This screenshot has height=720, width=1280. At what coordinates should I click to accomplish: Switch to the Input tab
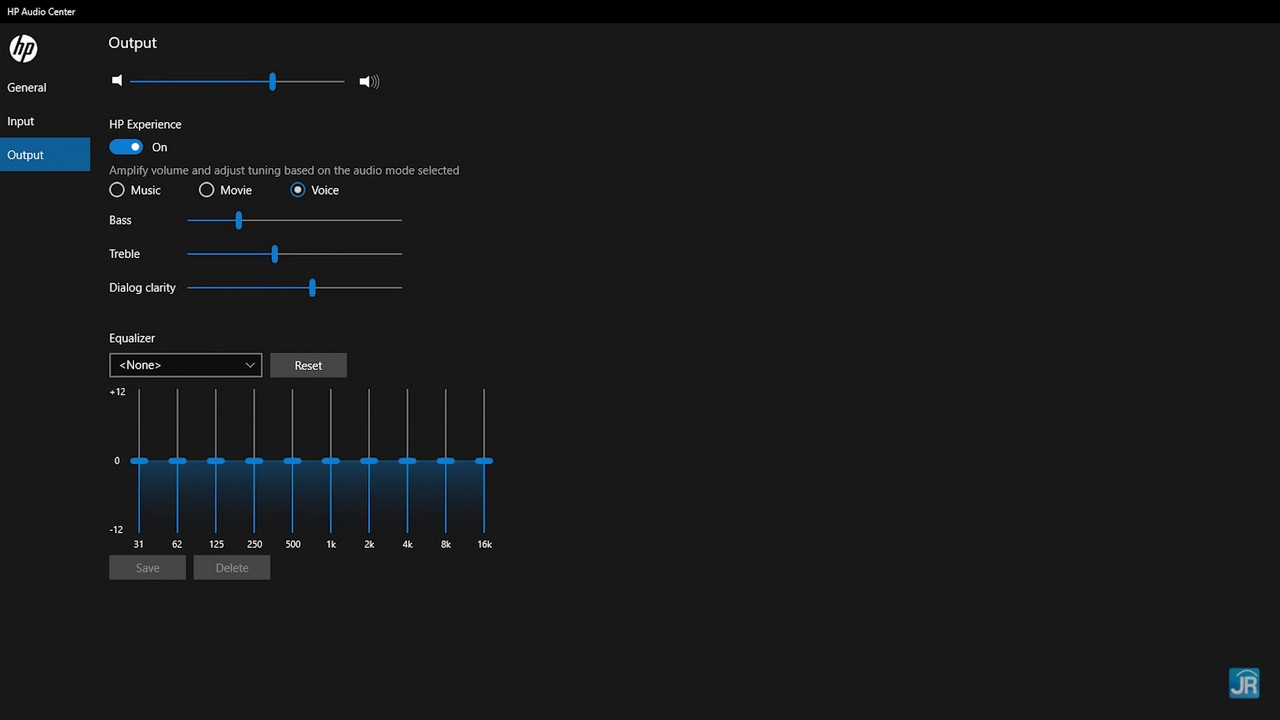pos(21,122)
